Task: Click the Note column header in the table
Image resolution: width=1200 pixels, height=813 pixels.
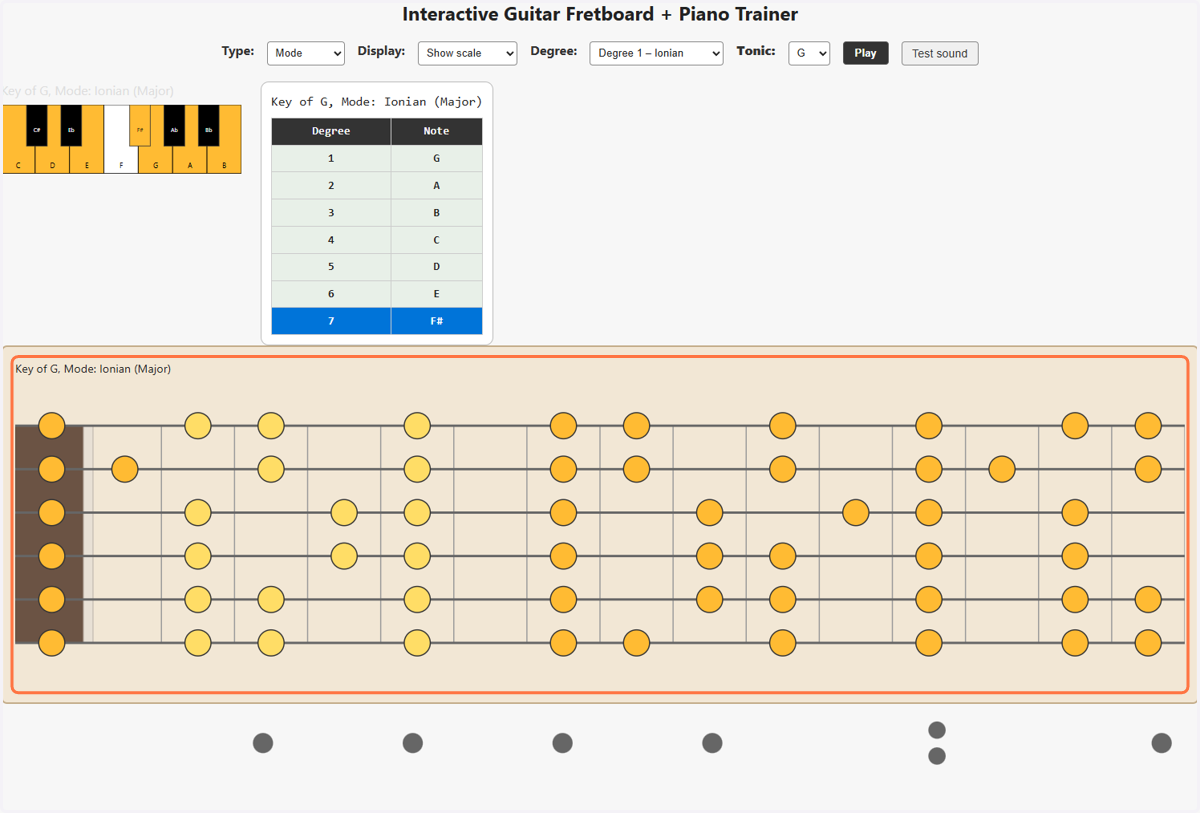Action: click(437, 131)
